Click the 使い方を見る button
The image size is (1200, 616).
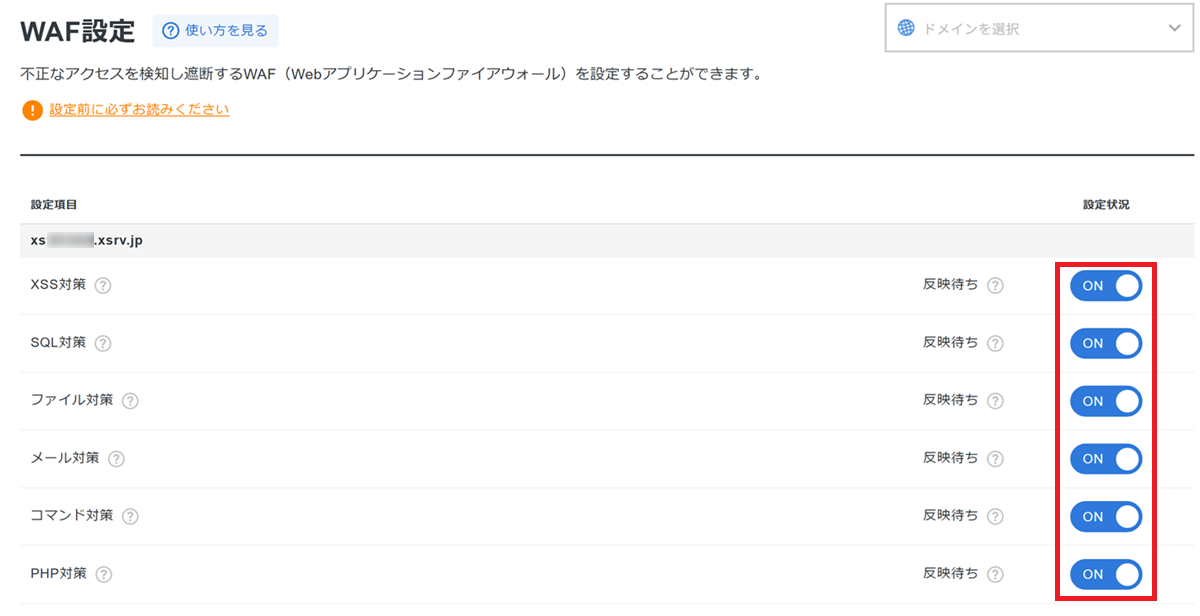[x=215, y=31]
